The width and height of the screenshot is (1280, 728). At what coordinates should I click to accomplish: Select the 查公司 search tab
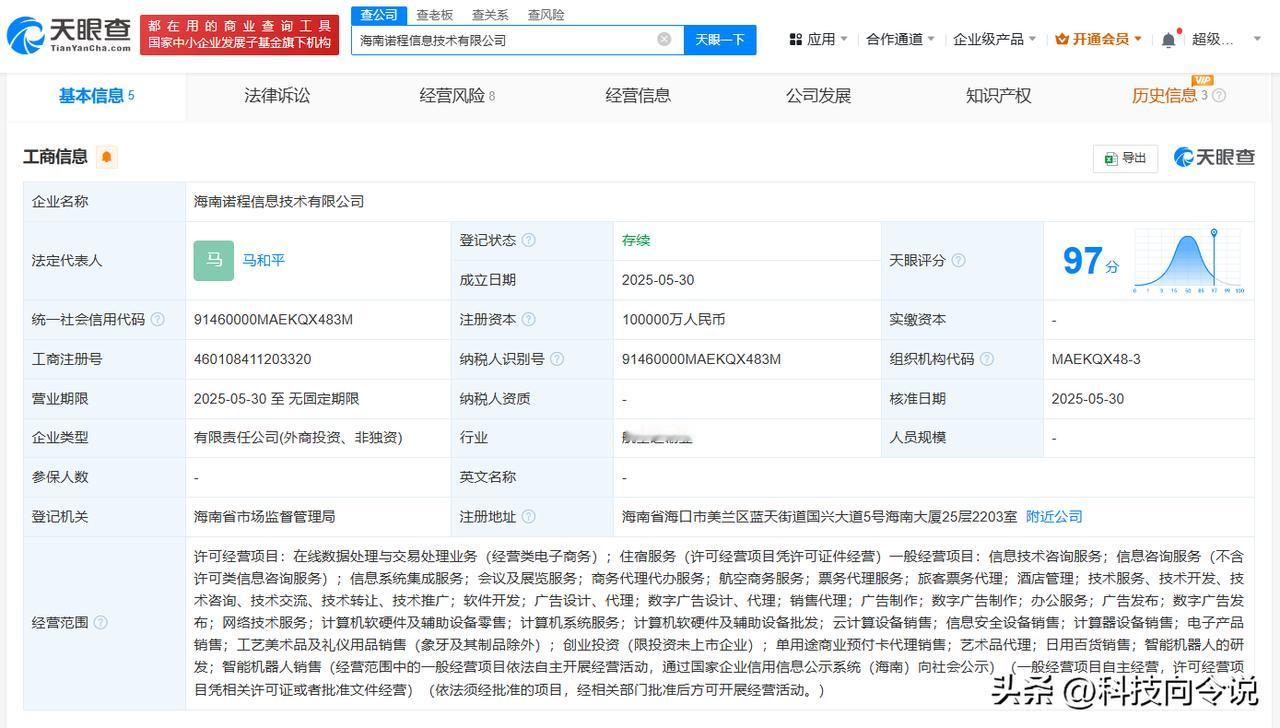point(379,15)
